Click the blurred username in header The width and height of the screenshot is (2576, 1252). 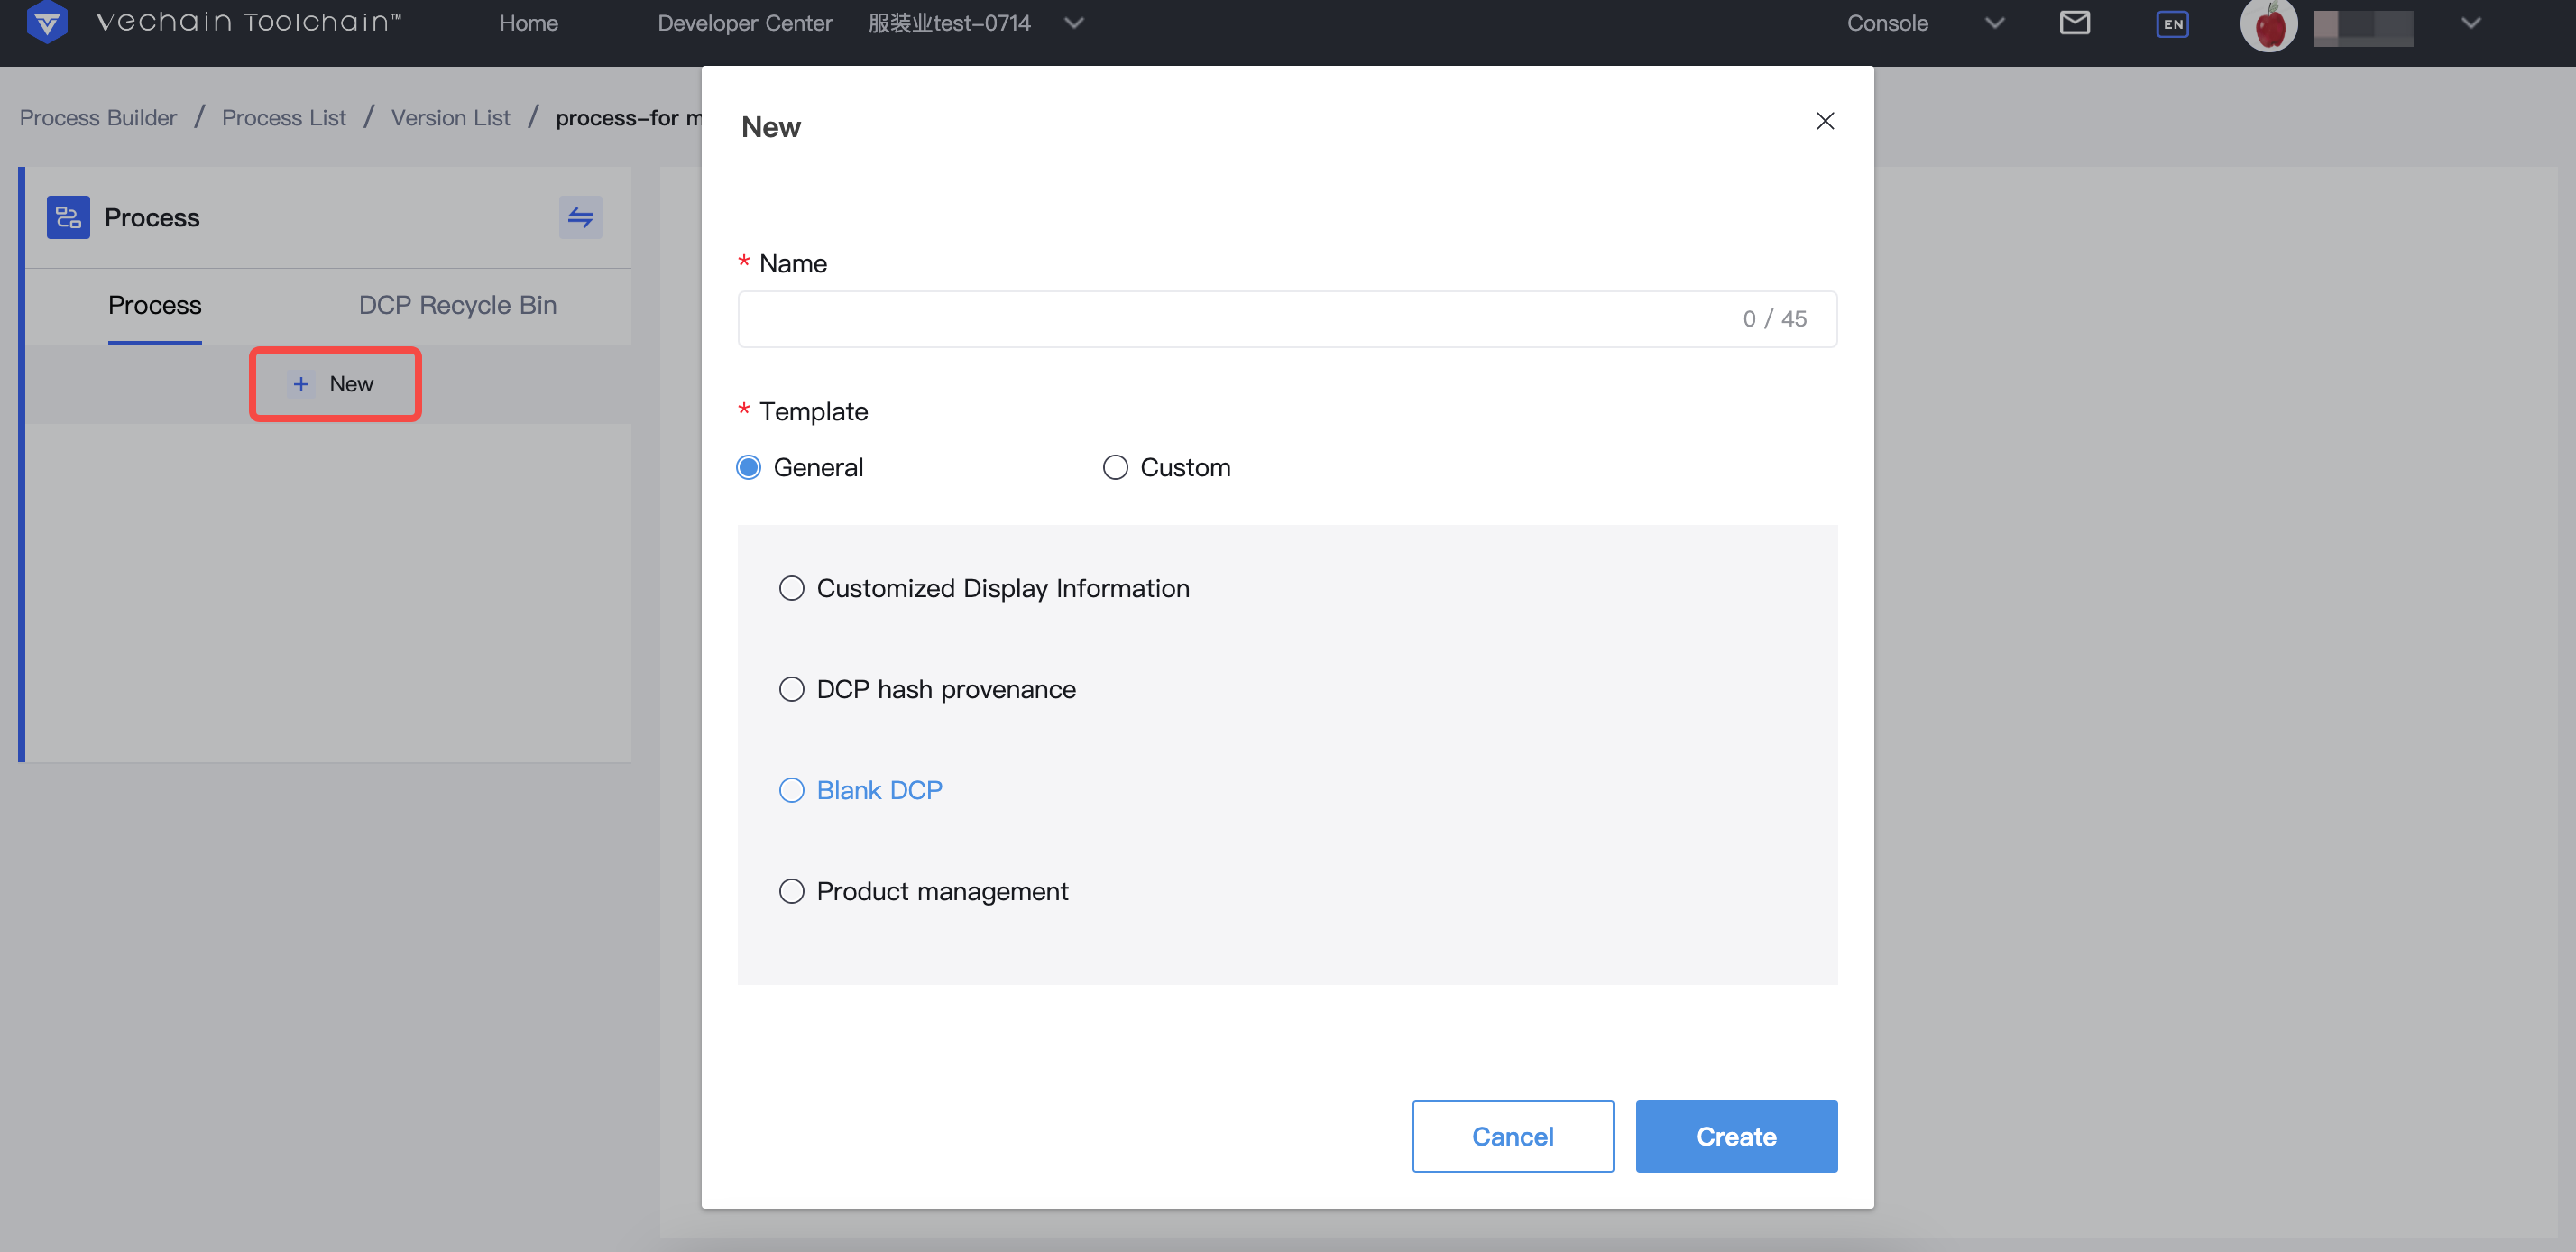2363,26
